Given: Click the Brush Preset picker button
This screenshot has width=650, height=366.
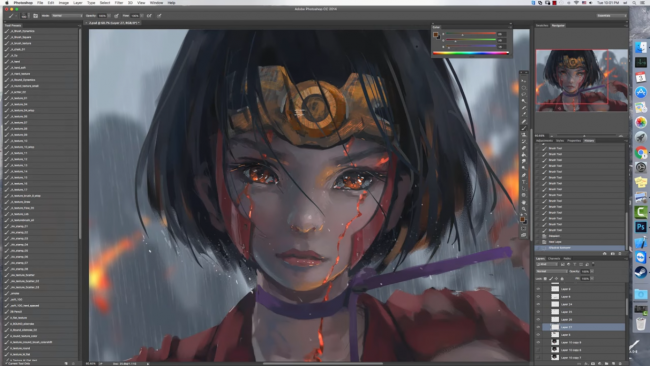Looking at the screenshot, I should (24, 16).
